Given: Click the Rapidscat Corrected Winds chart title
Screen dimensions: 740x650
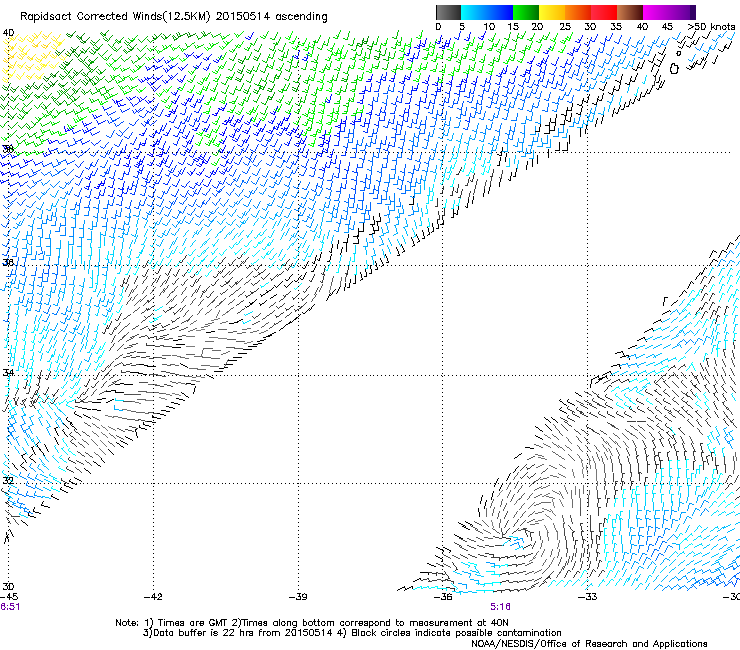Looking at the screenshot, I should pos(174,17).
